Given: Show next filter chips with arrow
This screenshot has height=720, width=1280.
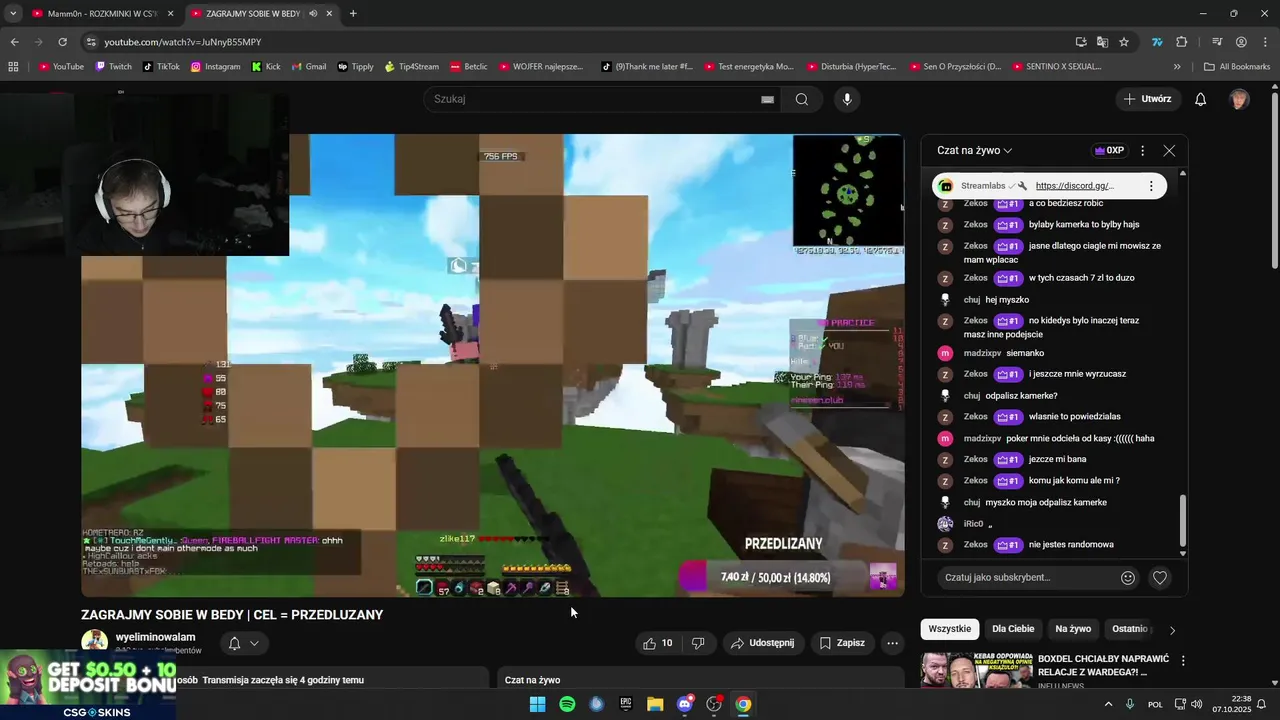Looking at the screenshot, I should (x=1172, y=630).
